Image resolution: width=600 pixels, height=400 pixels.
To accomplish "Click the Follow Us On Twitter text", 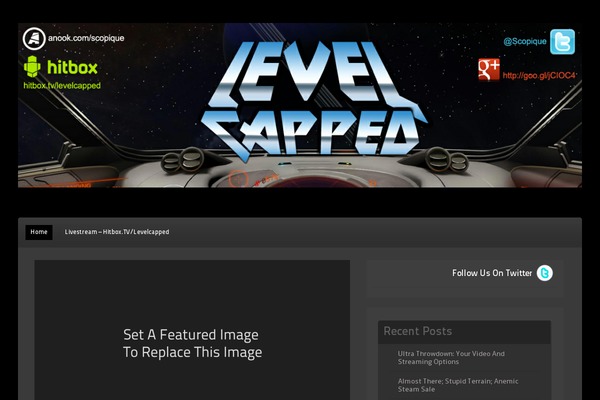I will pyautogui.click(x=492, y=273).
